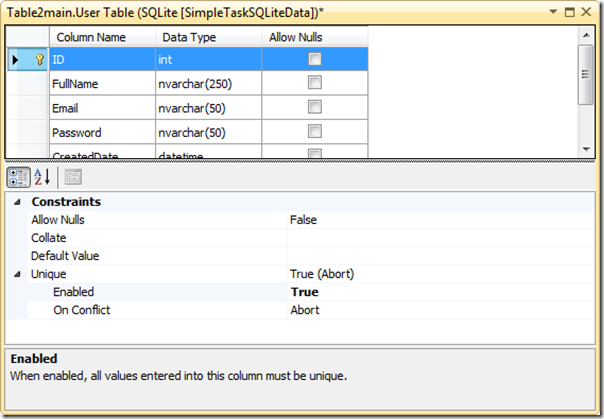
Task: Tick Allow Nulls for the Password column
Action: coord(314,132)
